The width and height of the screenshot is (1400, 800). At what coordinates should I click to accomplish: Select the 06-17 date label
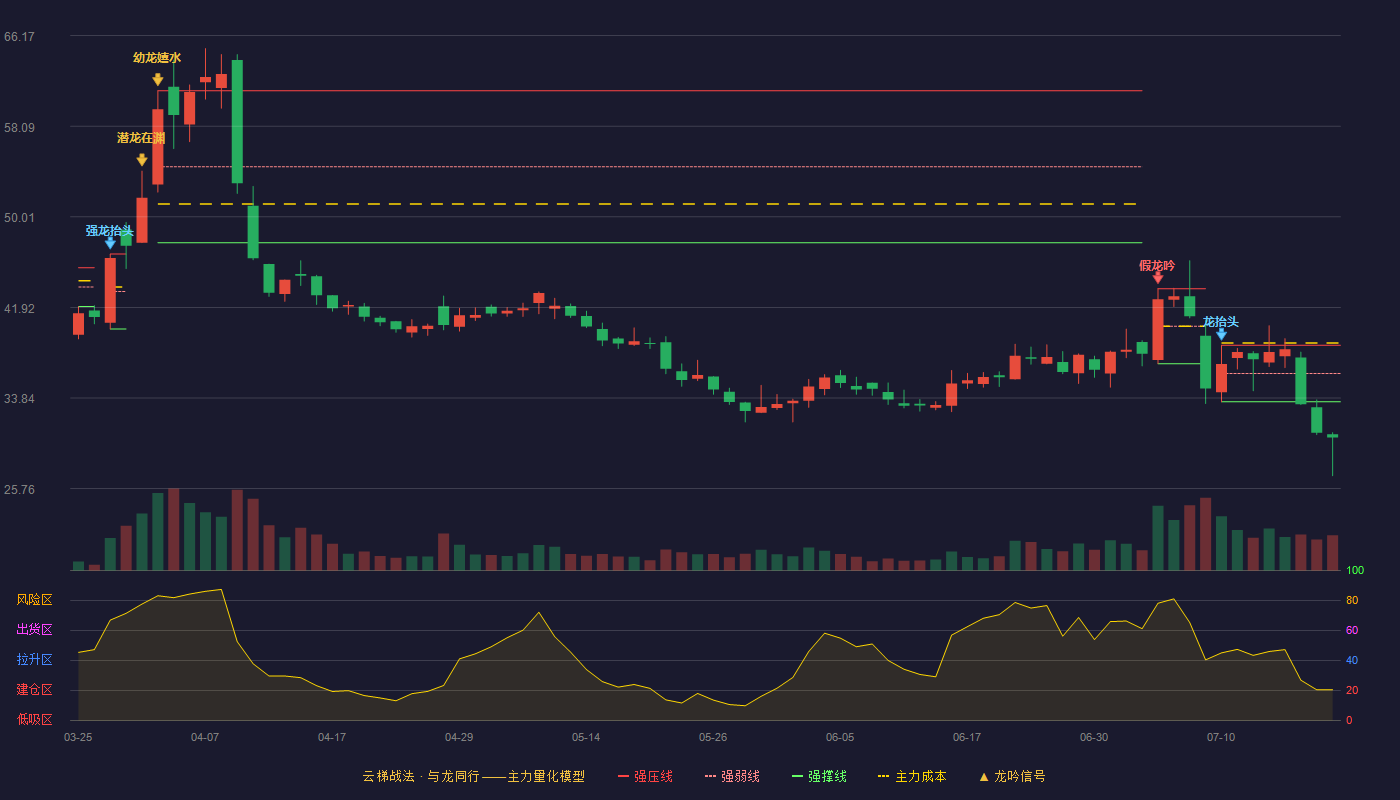pyautogui.click(x=967, y=737)
